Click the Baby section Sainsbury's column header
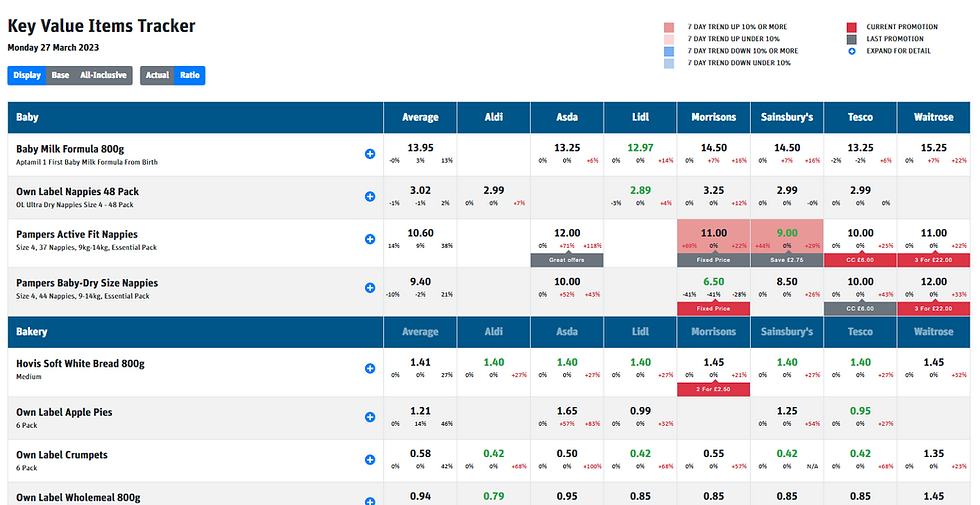Viewport: 980px width, 505px height. [787, 118]
